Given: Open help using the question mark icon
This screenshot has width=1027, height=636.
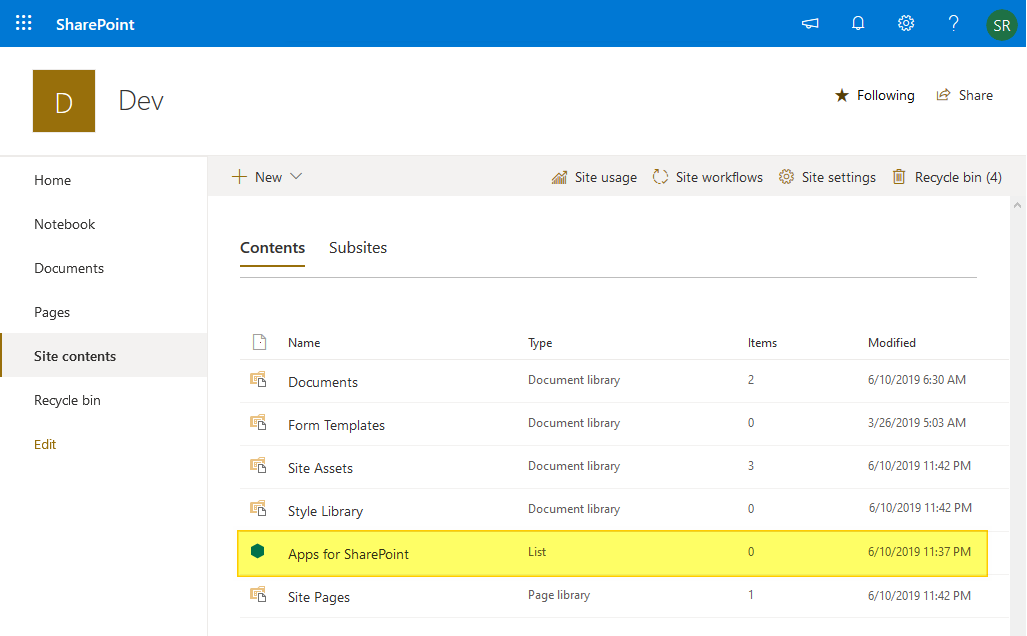Looking at the screenshot, I should pyautogui.click(x=953, y=23).
